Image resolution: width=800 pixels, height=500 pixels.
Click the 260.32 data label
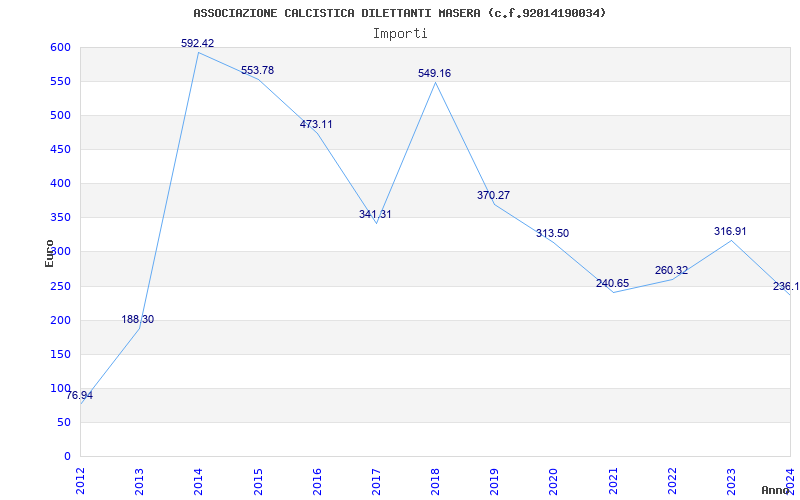click(671, 270)
